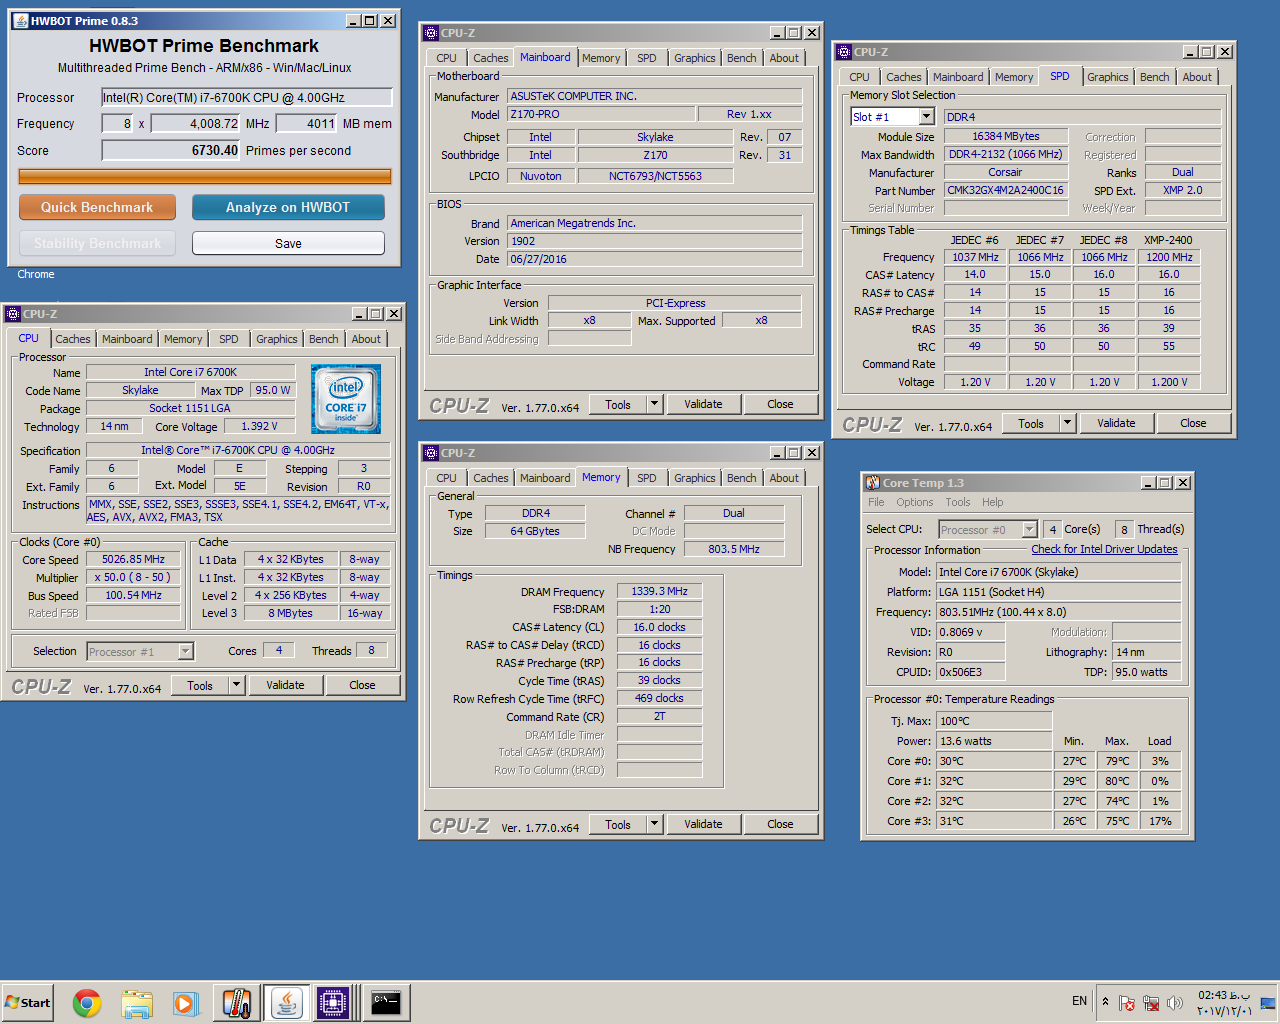Click the title icon of the CPU-Z Mainboard window
This screenshot has height=1024, width=1280.
431,33
